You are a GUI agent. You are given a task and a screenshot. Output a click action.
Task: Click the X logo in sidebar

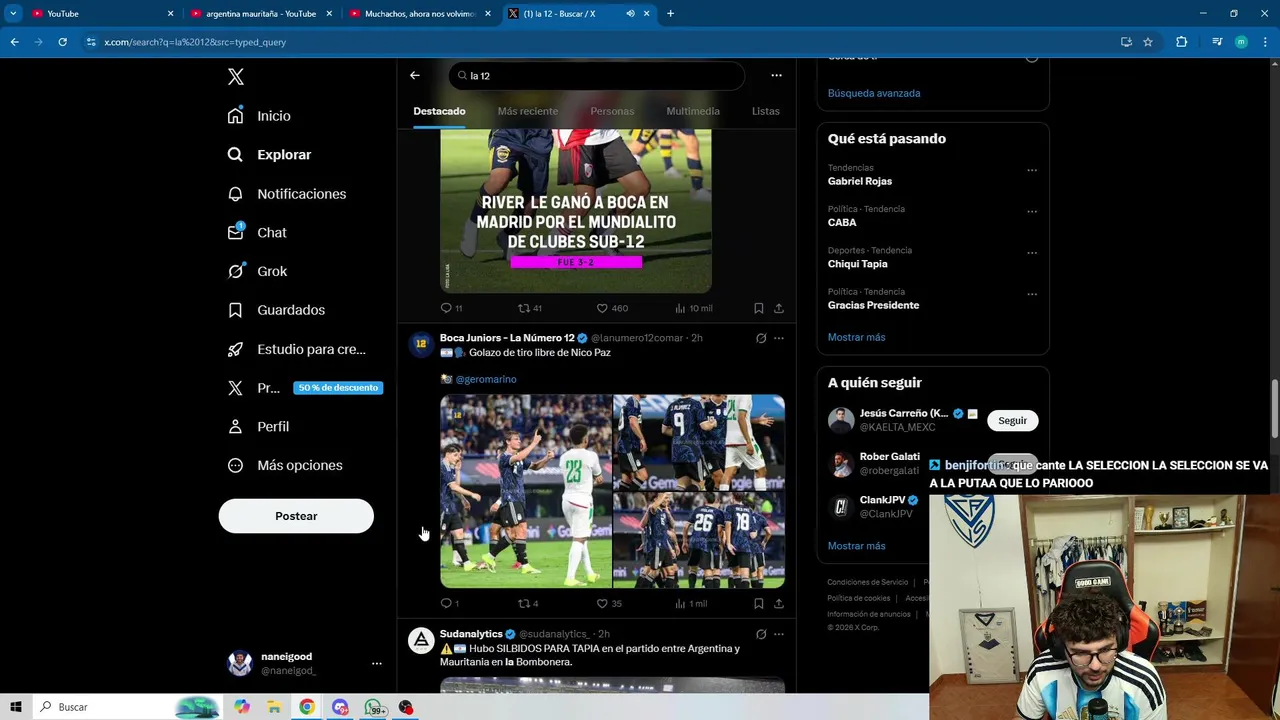tap(235, 77)
